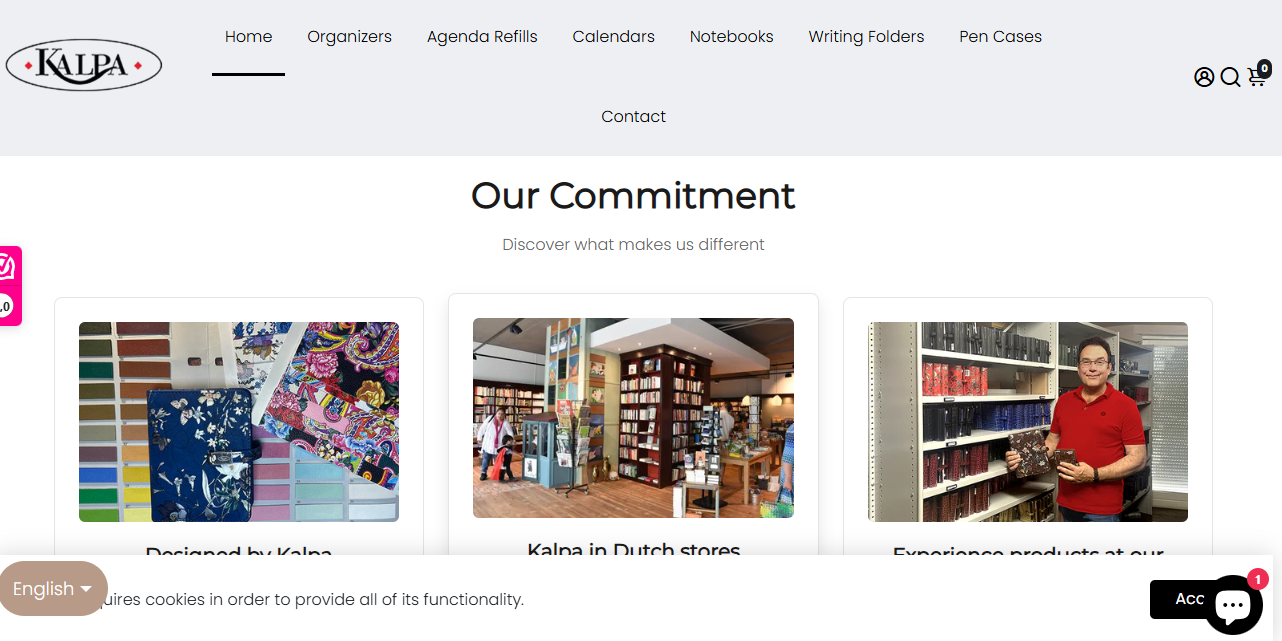Go to the Home menu item
The image size is (1282, 641).
pyautogui.click(x=248, y=37)
